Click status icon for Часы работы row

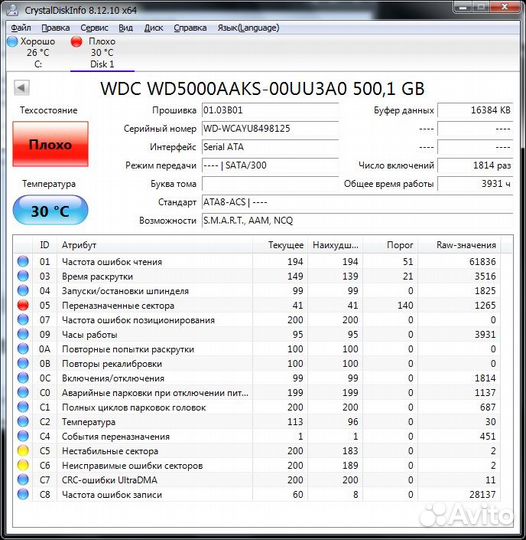(x=23, y=334)
